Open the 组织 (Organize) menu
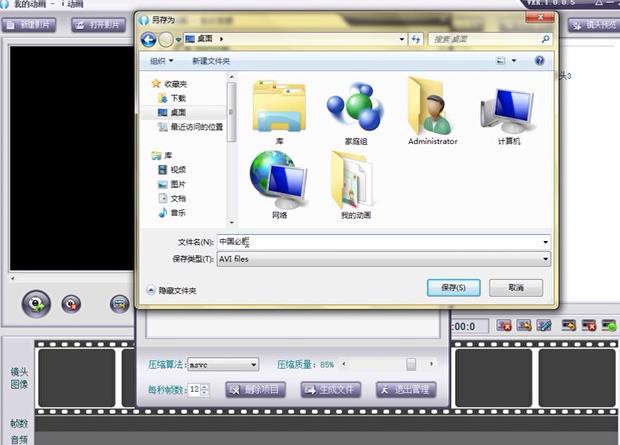 pos(161,61)
